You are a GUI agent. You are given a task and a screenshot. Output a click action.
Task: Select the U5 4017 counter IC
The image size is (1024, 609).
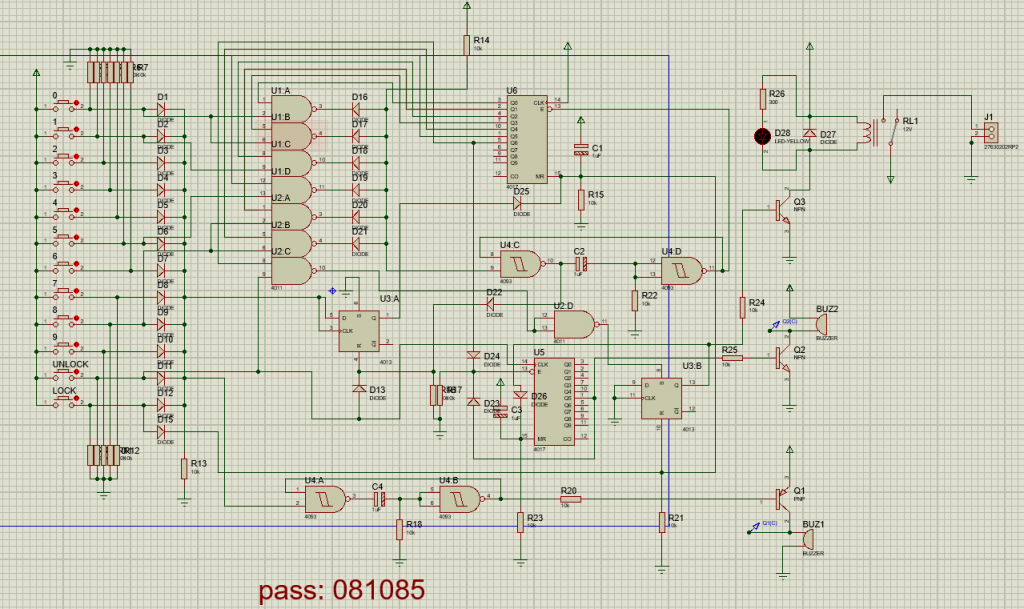554,401
